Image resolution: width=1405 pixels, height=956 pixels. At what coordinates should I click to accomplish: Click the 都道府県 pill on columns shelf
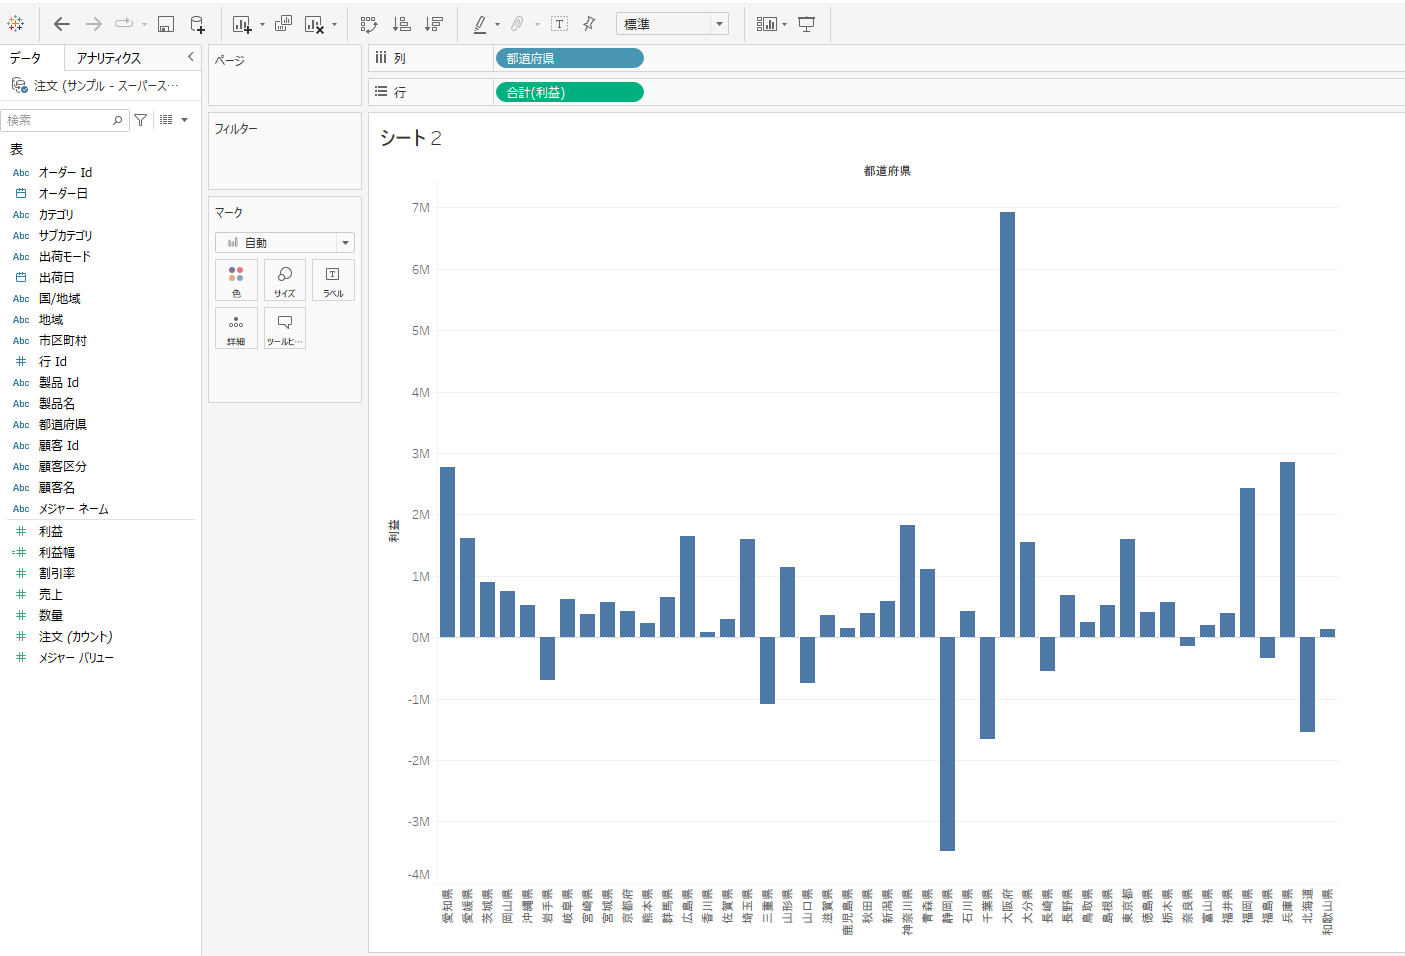tap(569, 59)
